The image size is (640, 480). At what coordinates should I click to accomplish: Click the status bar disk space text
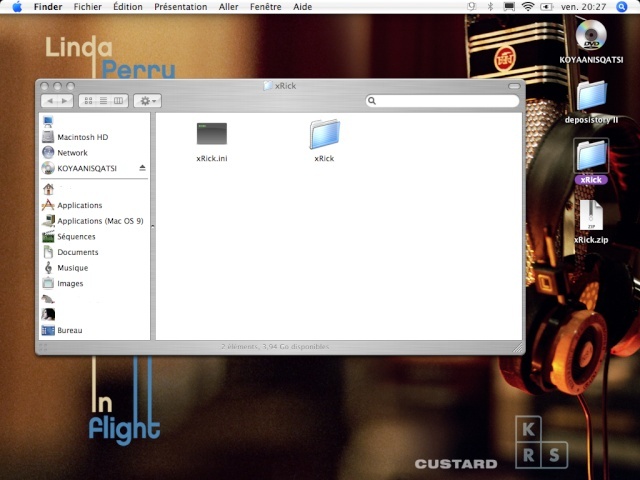(x=275, y=347)
